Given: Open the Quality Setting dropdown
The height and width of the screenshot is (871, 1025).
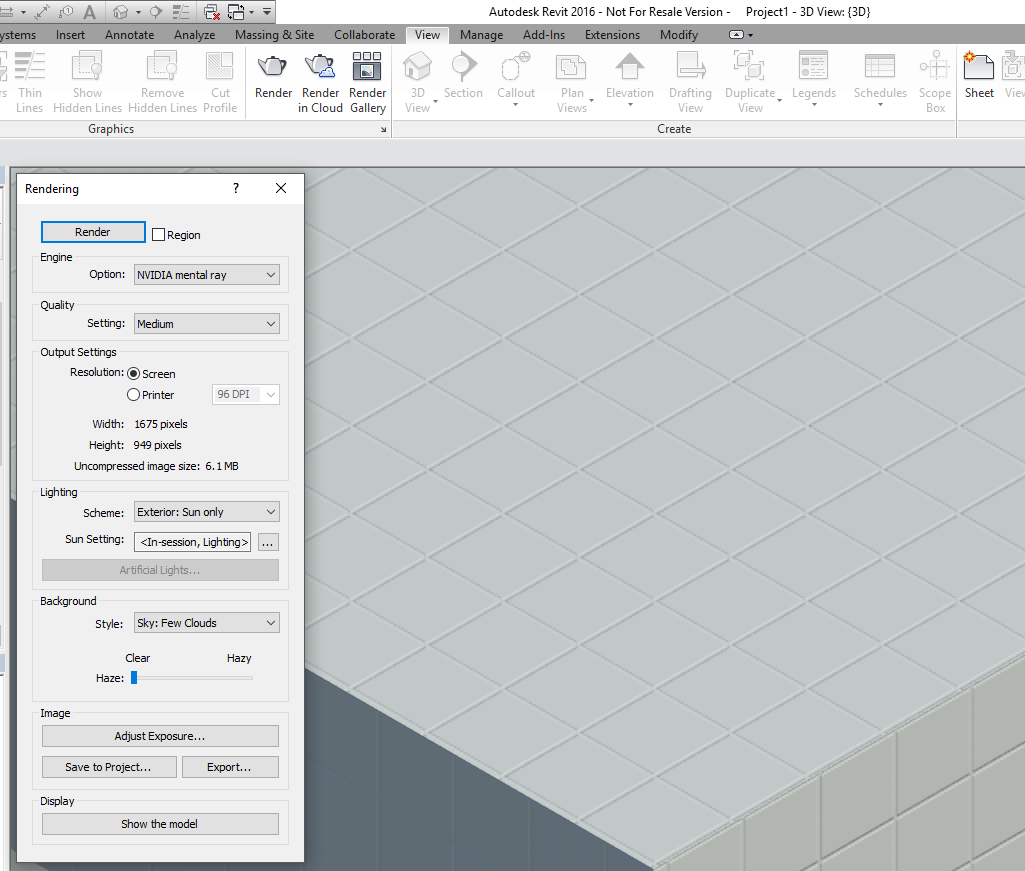Looking at the screenshot, I should click(207, 324).
